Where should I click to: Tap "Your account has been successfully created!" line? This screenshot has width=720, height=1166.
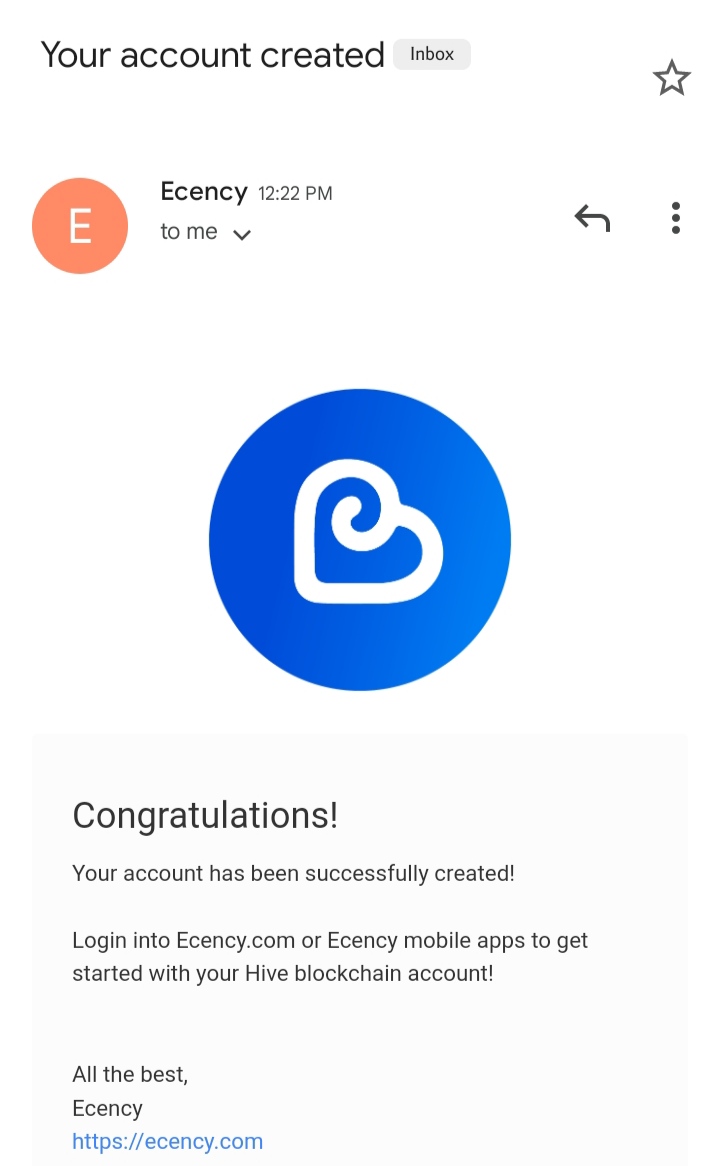pyautogui.click(x=293, y=873)
